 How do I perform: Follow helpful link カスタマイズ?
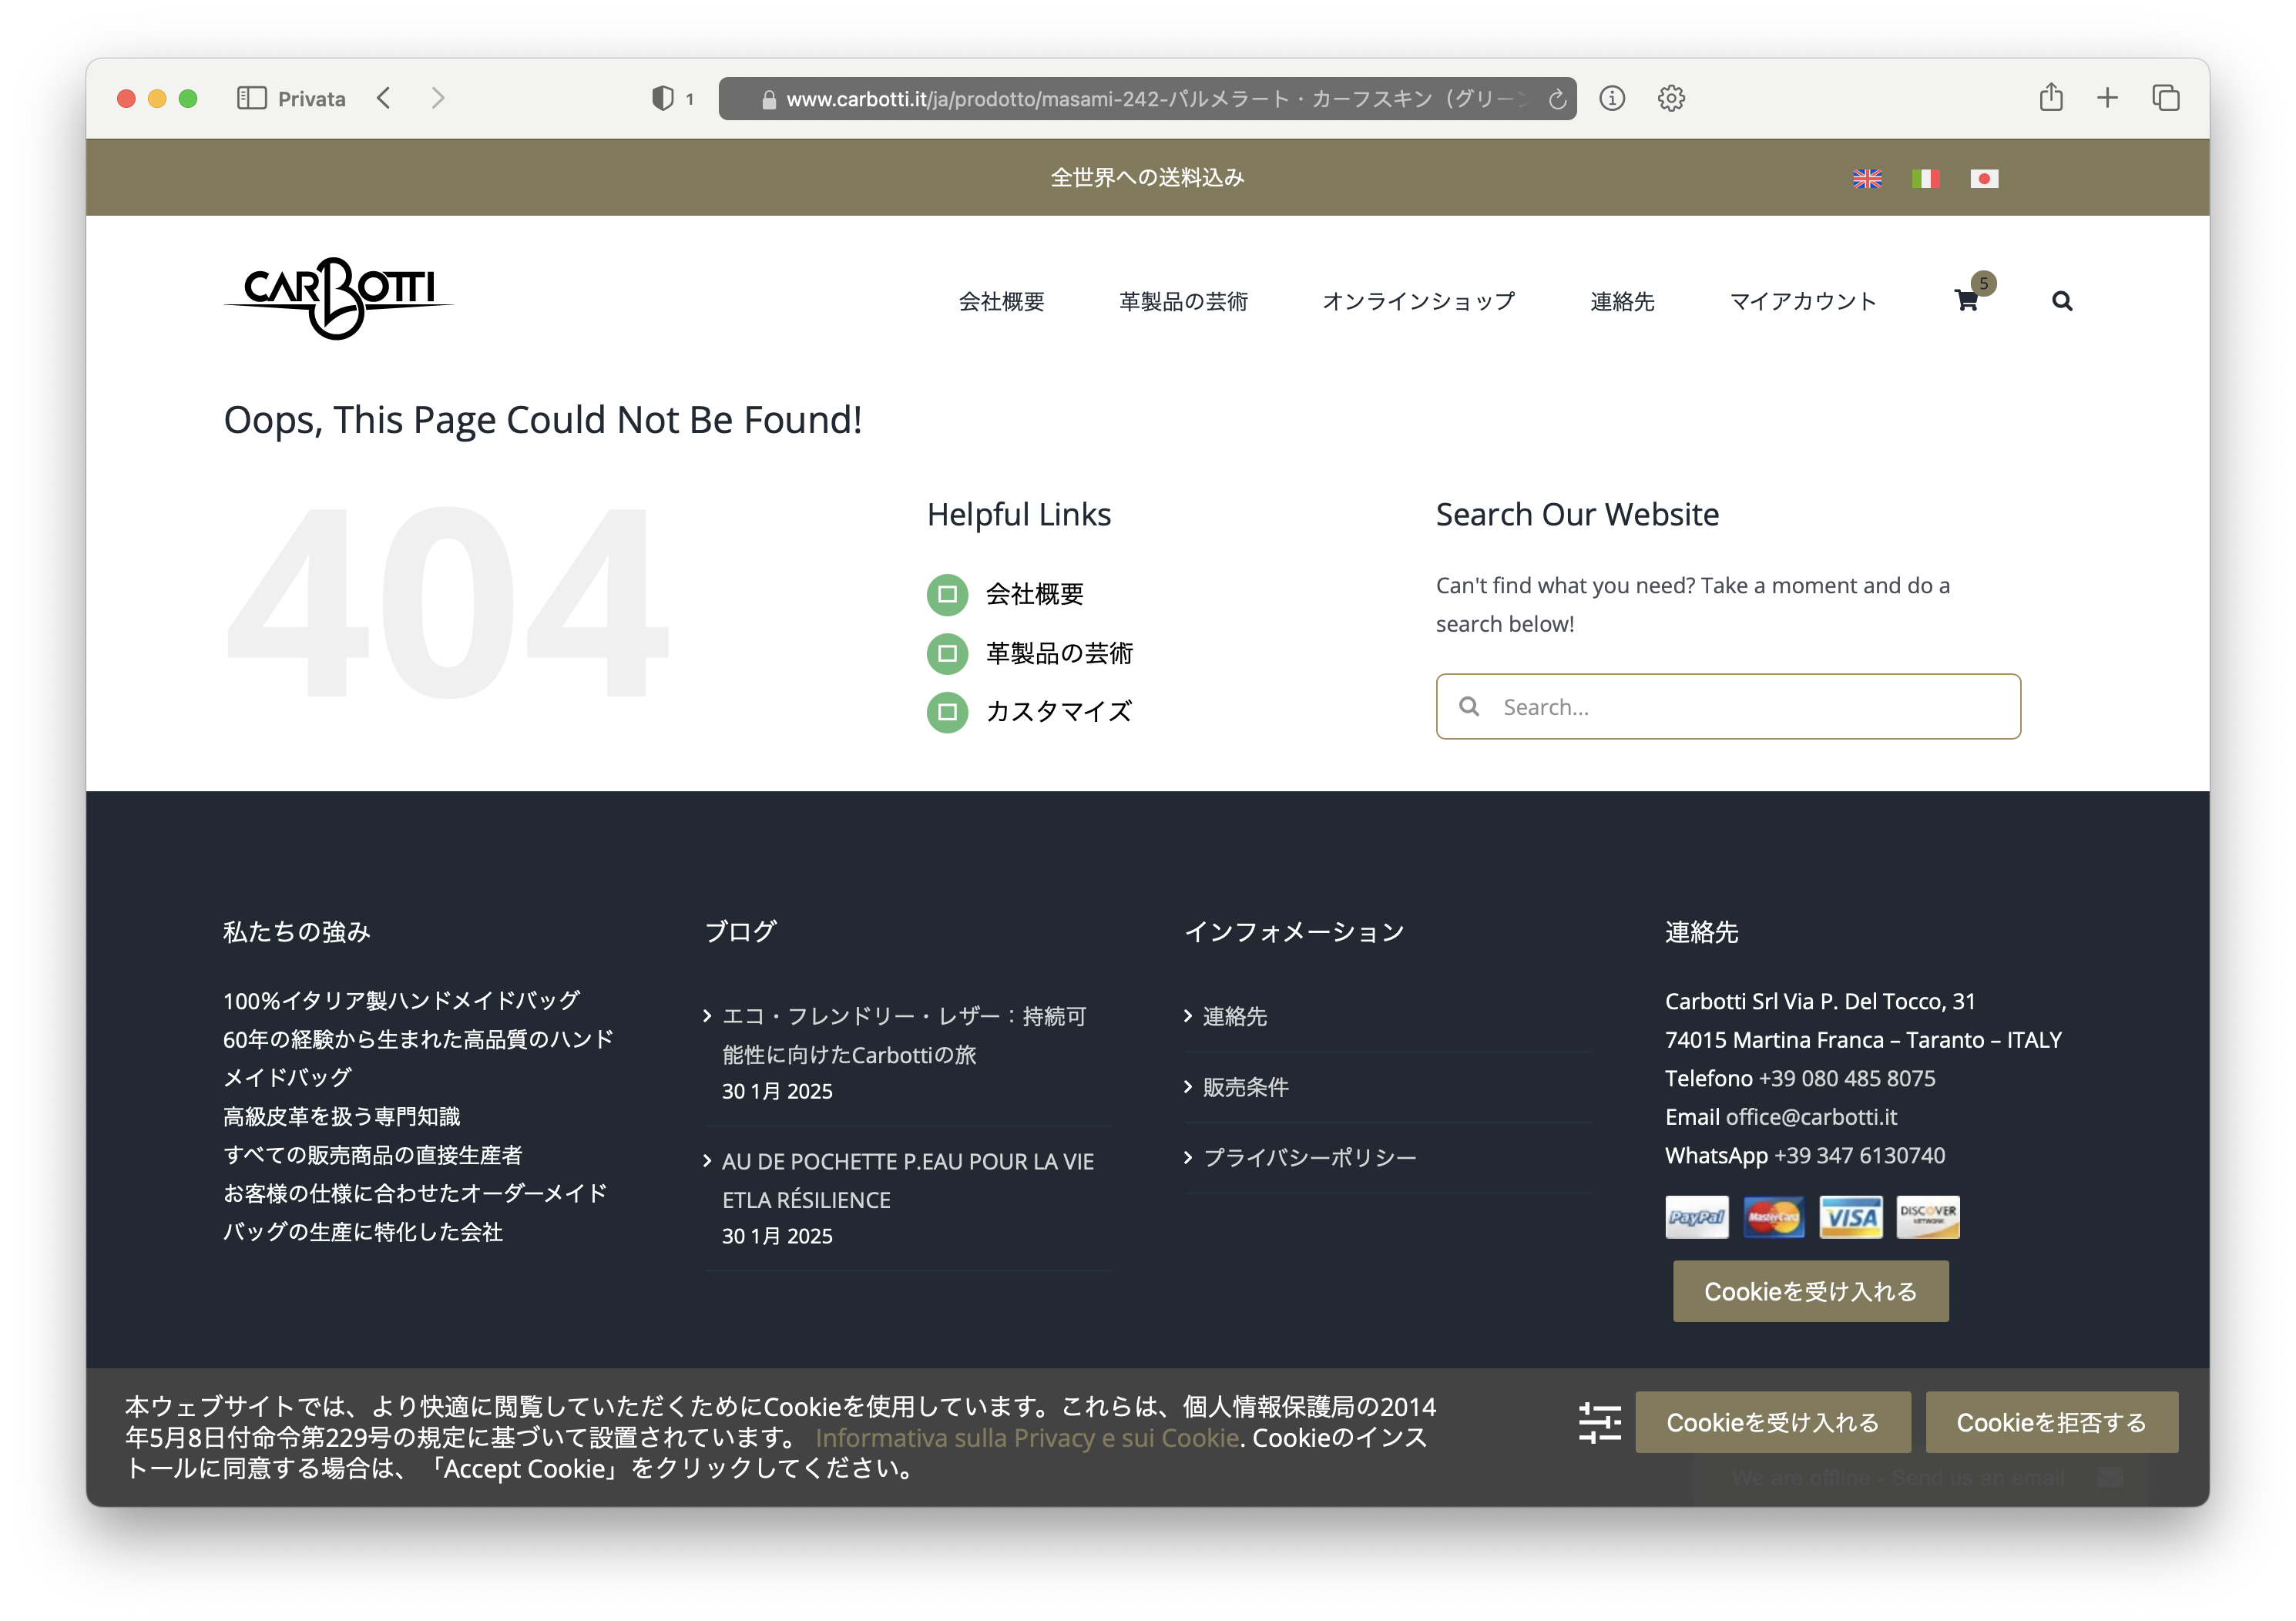tap(1059, 711)
